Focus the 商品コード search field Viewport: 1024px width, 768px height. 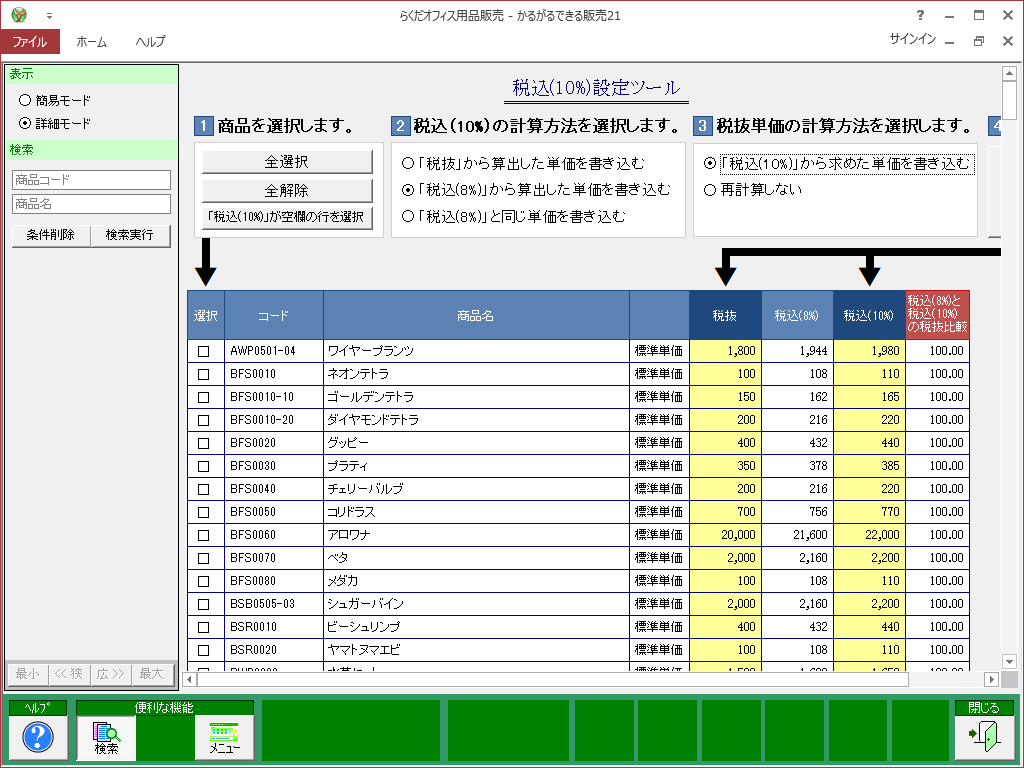point(91,180)
